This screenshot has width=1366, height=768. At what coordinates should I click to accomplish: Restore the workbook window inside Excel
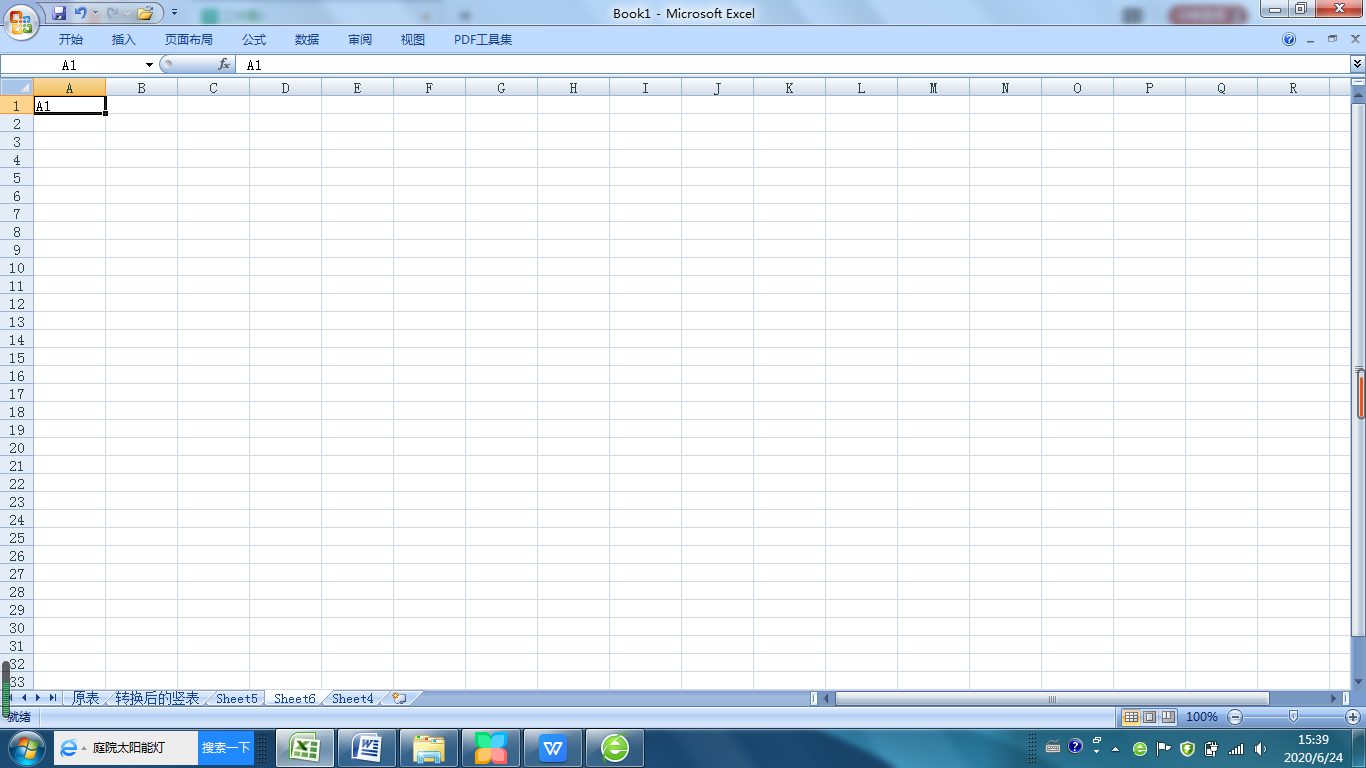[x=1331, y=39]
